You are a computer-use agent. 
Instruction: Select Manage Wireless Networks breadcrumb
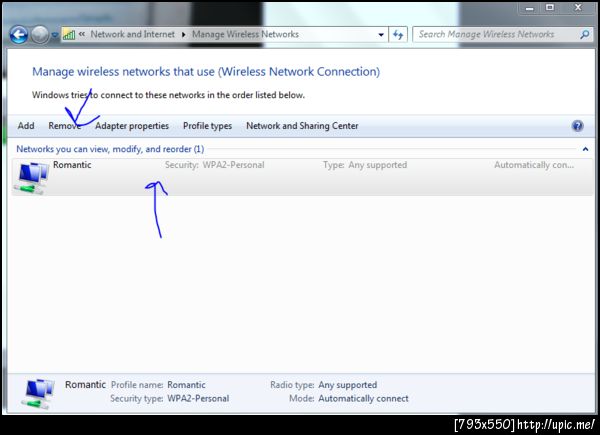point(245,34)
